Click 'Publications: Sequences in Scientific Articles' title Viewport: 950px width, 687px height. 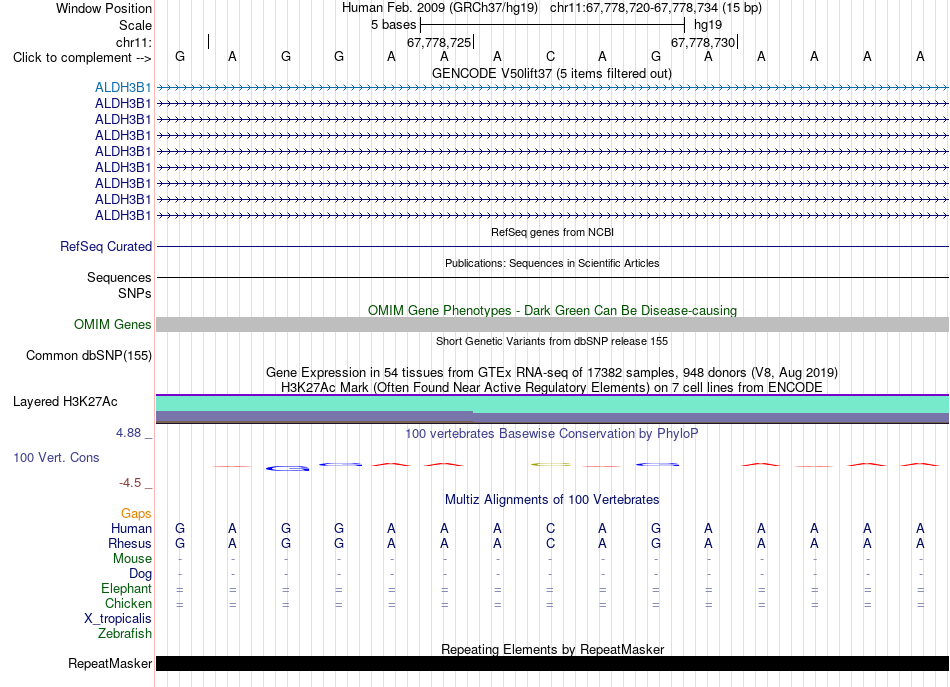point(552,263)
